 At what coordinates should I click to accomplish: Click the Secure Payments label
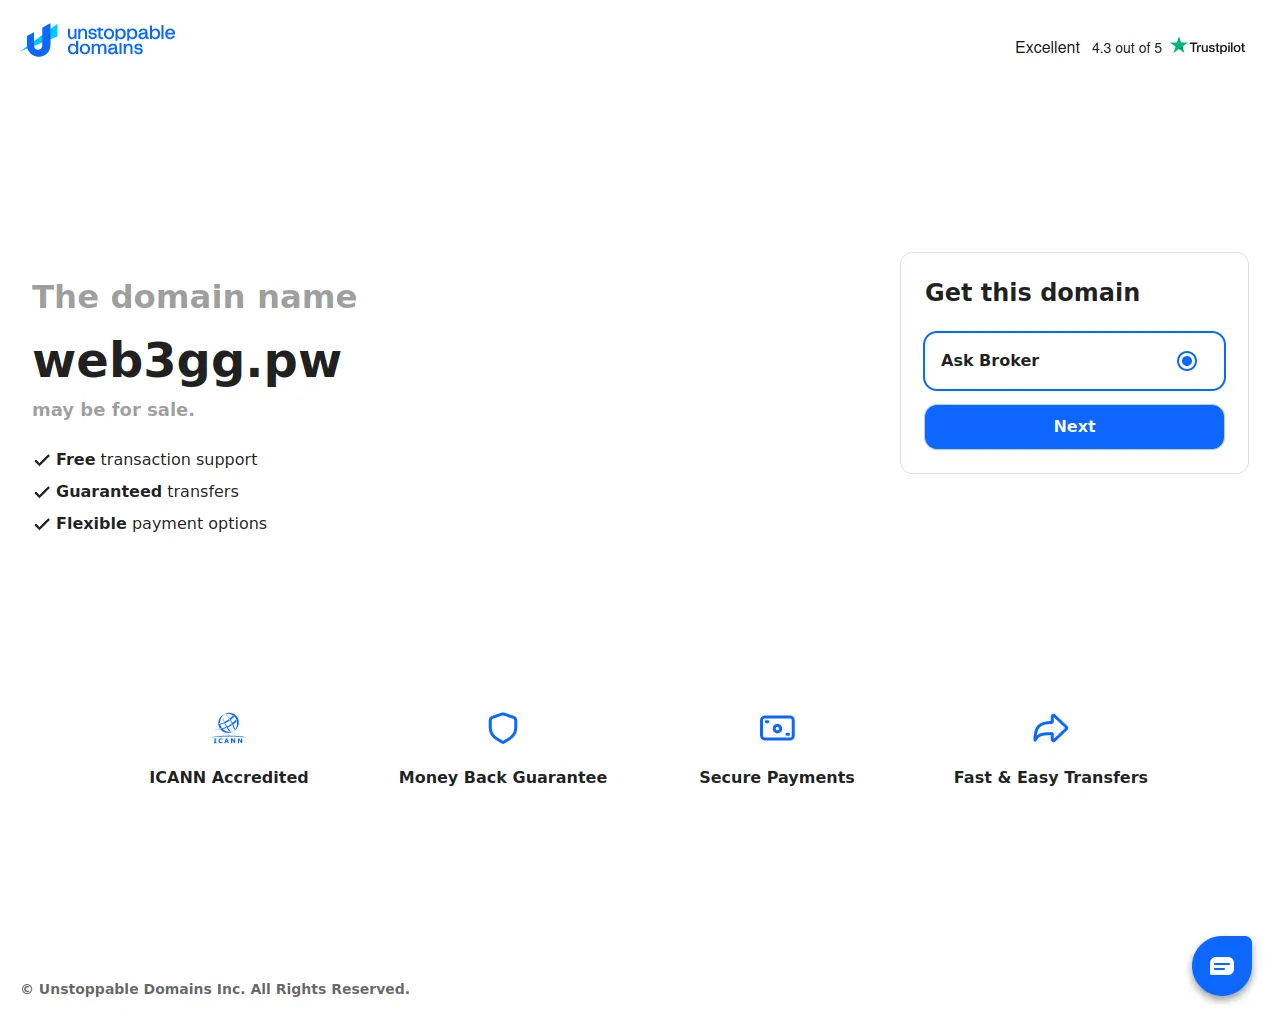[776, 777]
